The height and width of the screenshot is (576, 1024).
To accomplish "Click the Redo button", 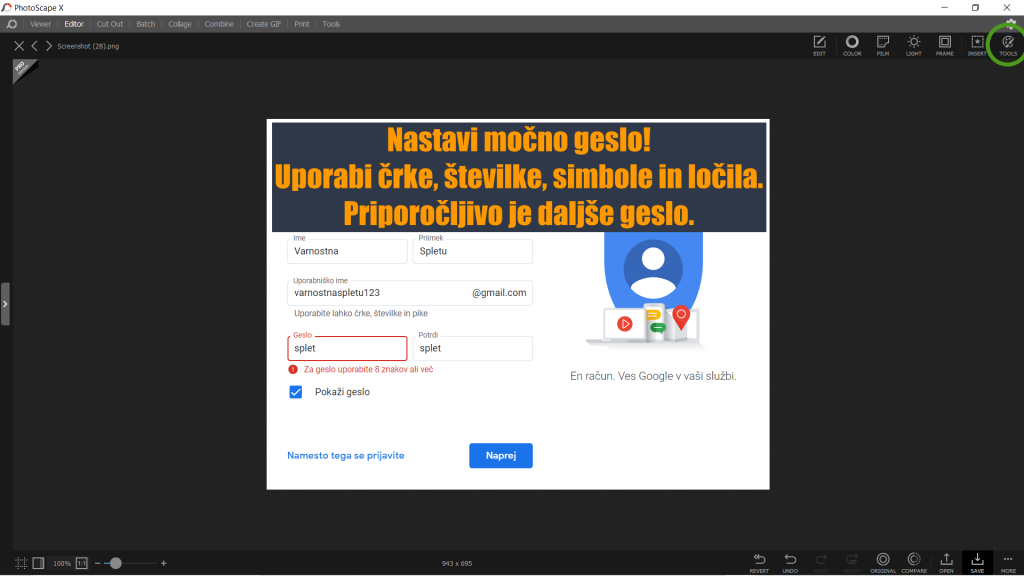I will (821, 562).
